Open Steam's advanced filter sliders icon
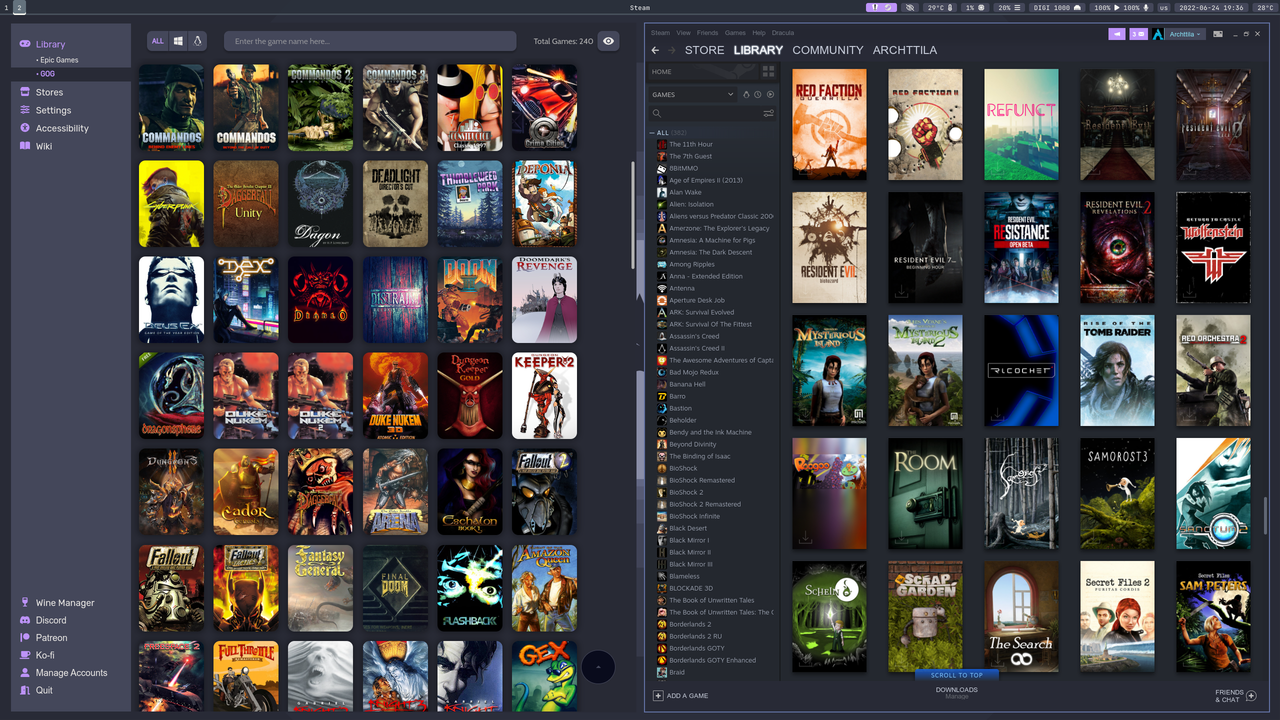The width and height of the screenshot is (1280, 720). click(769, 114)
